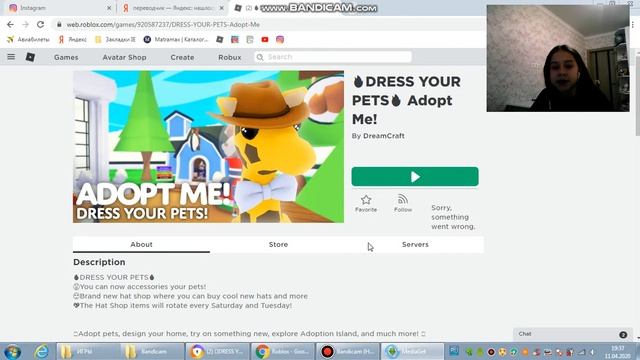Reload the page with the refresh icon
This screenshot has width=640, height=360.
point(40,24)
